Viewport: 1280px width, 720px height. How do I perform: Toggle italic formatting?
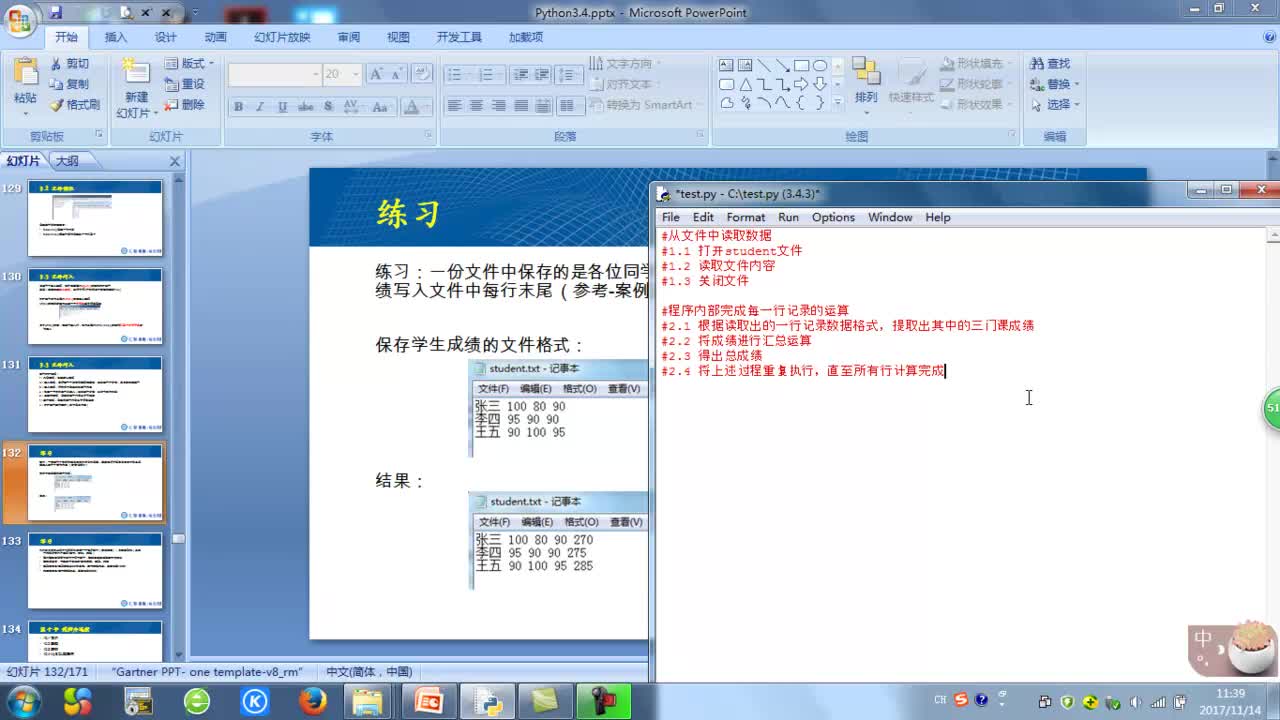pos(259,105)
